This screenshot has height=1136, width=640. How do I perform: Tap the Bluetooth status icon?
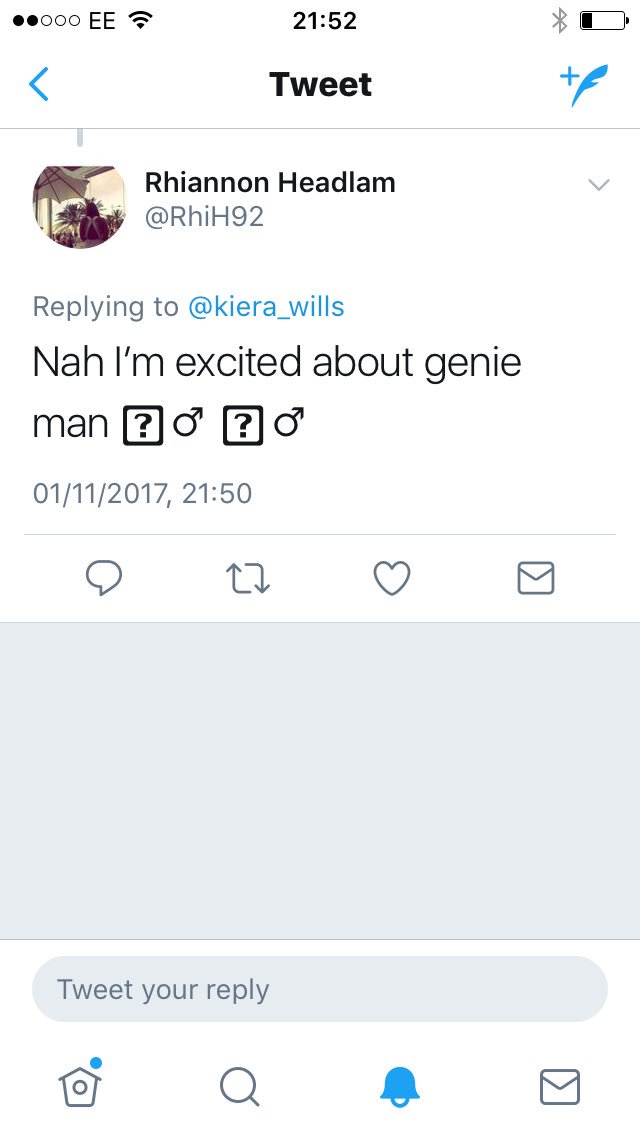pyautogui.click(x=560, y=20)
